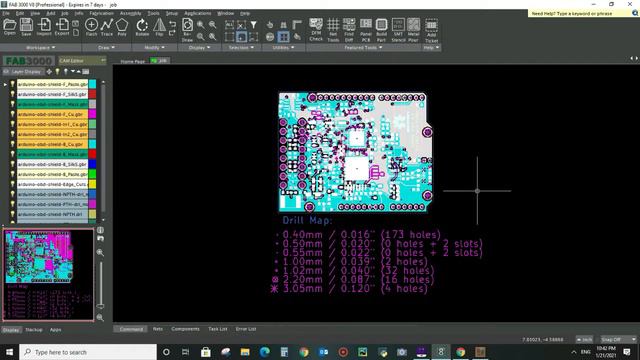Expand the Featured Tools group dropdown
The height and width of the screenshot is (360, 640).
click(x=363, y=48)
